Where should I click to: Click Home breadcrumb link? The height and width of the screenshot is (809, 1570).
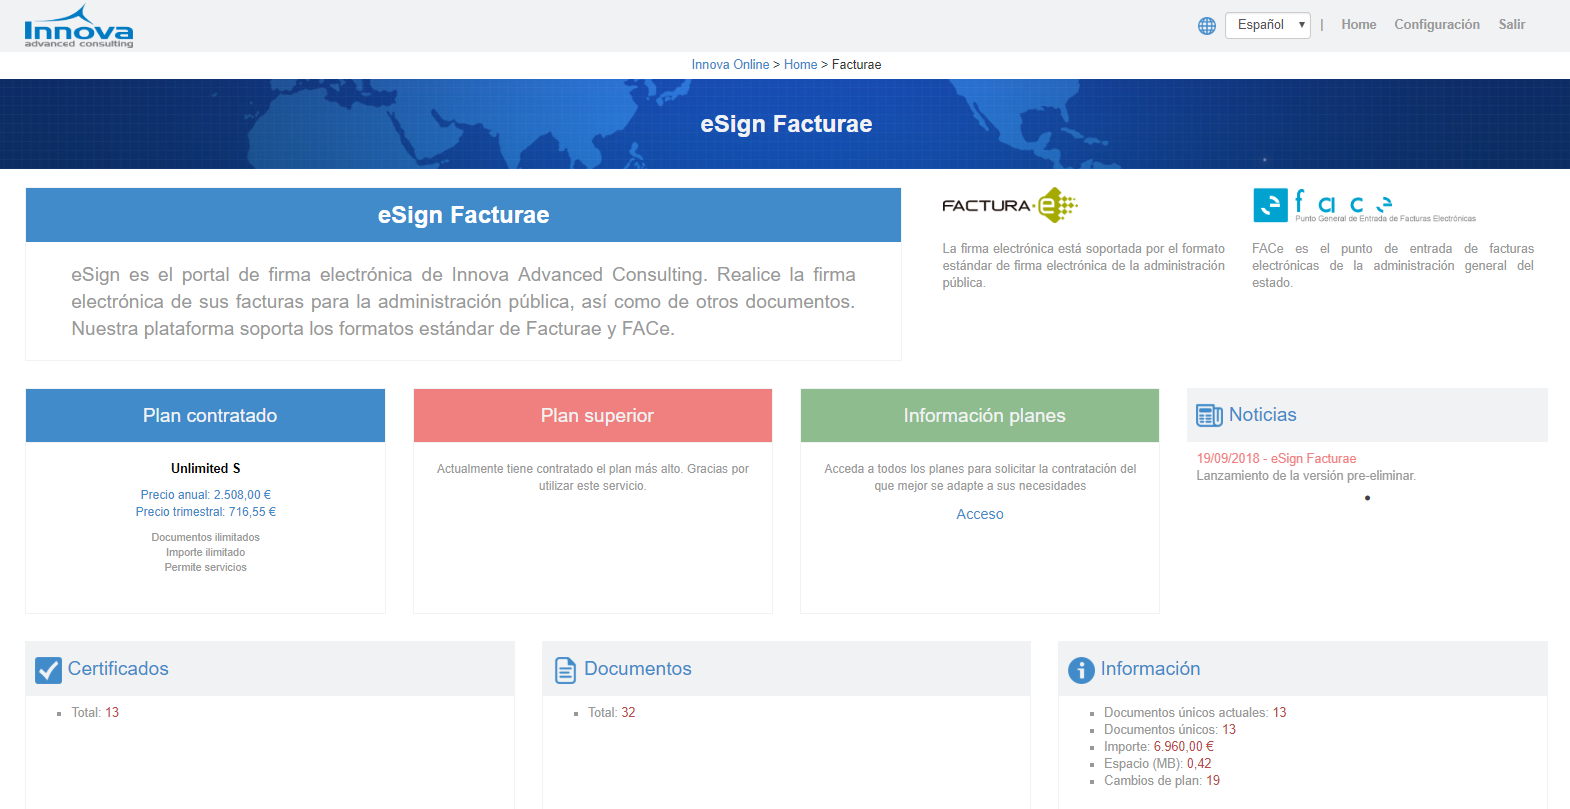(800, 65)
